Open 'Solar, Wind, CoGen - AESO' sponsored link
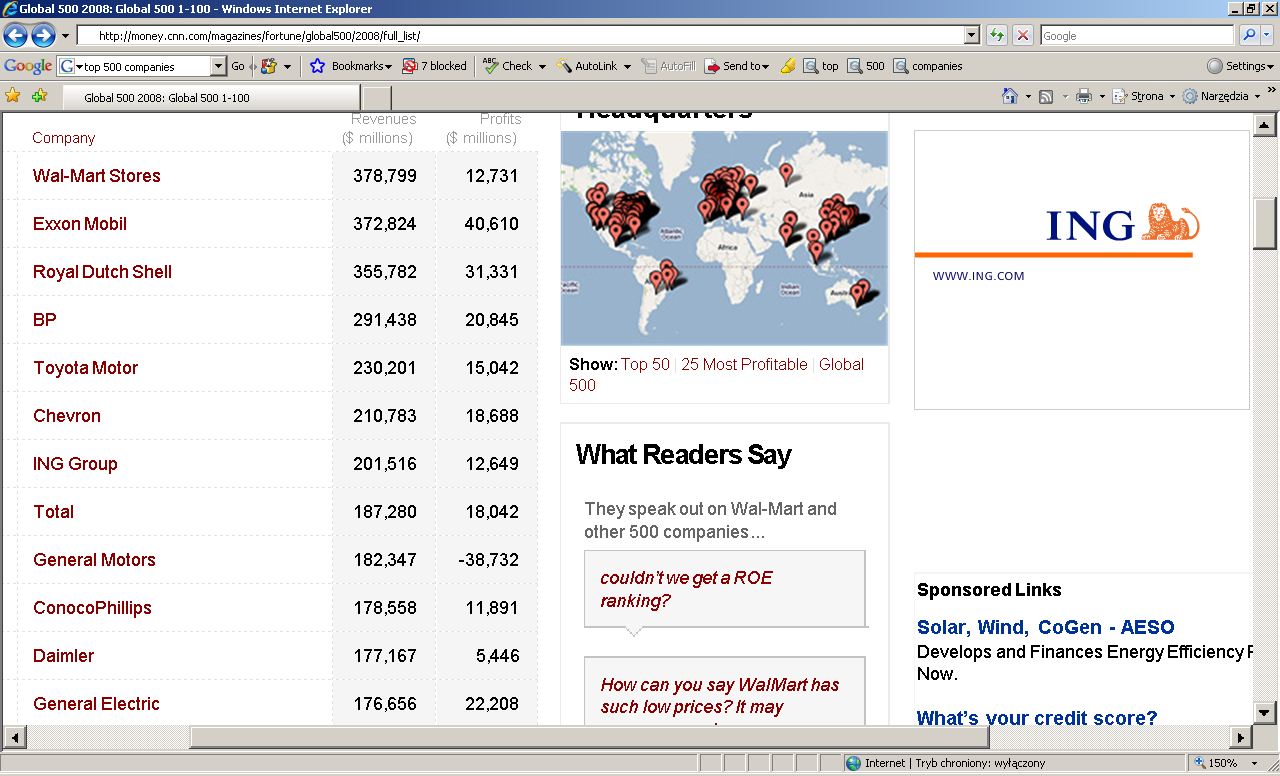 point(1046,628)
